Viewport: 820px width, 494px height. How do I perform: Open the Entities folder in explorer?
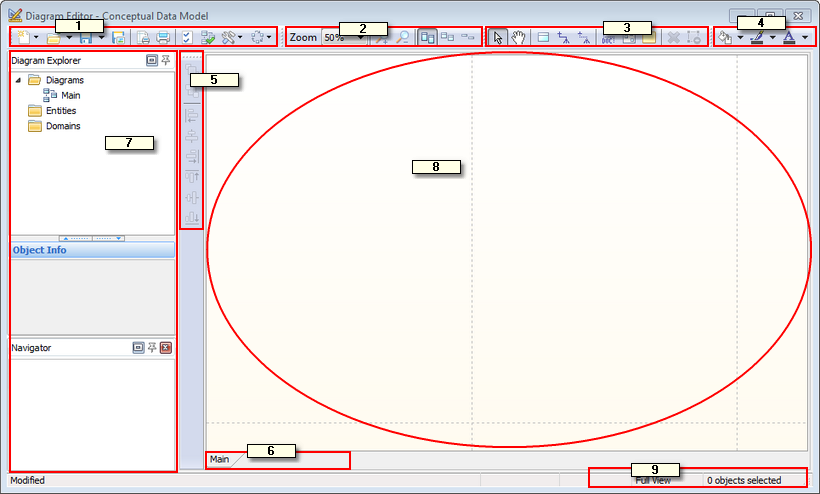click(60, 111)
